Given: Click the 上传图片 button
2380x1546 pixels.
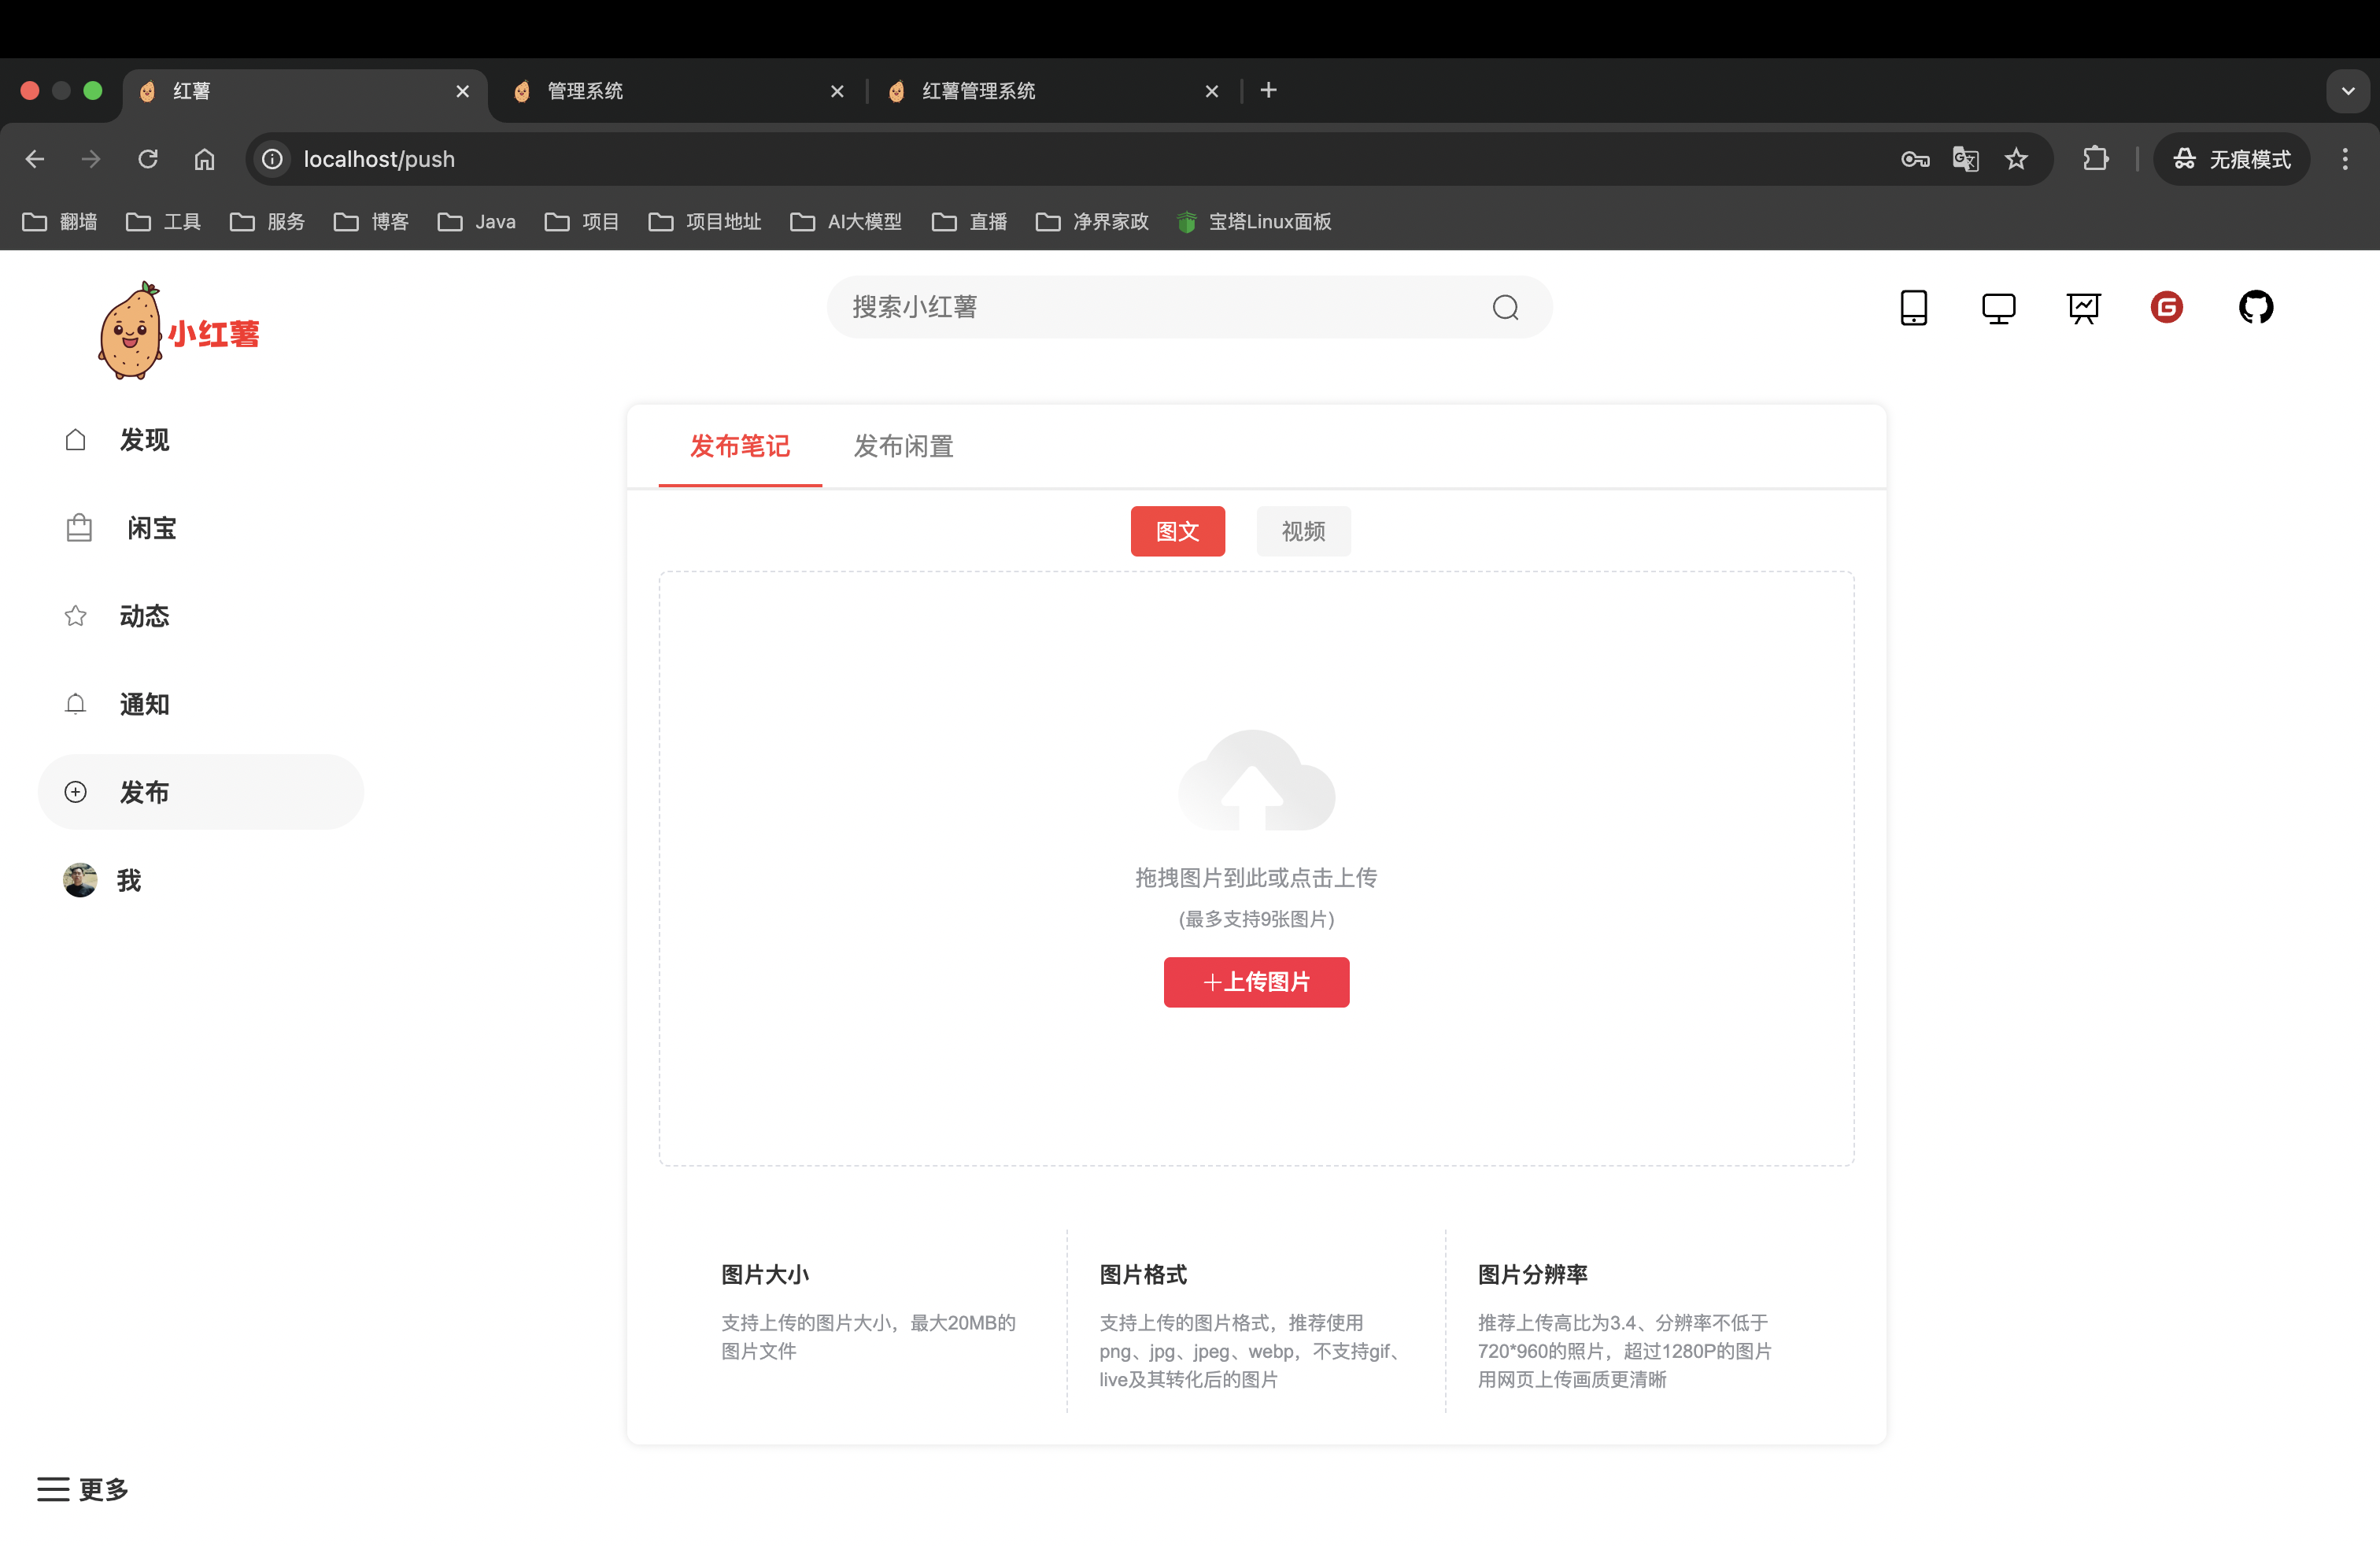Looking at the screenshot, I should tap(1256, 982).
